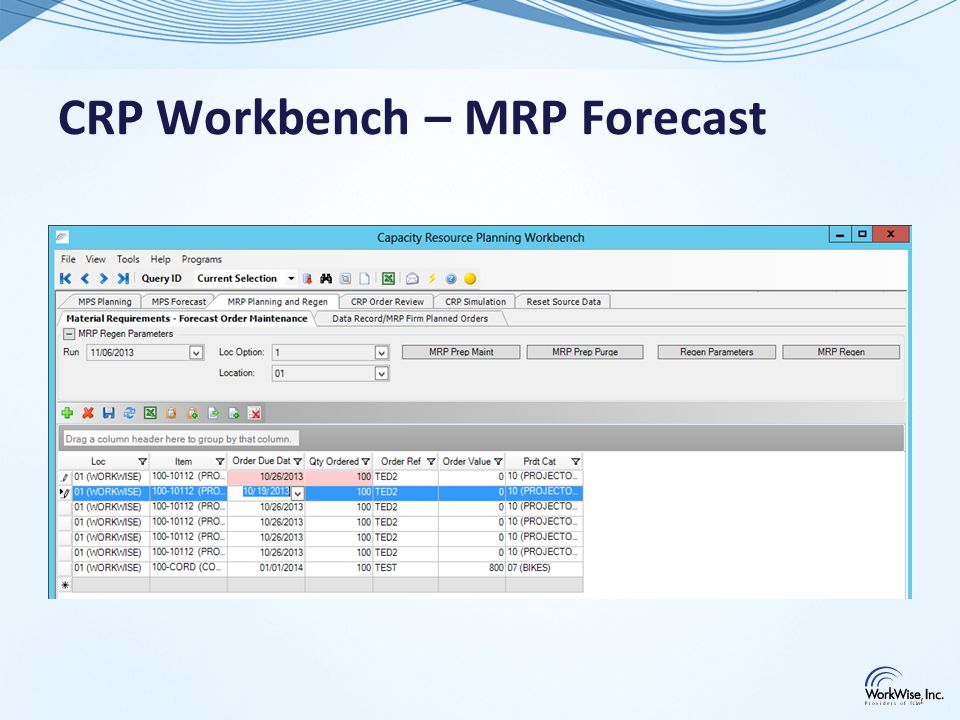The image size is (960, 720).
Task: Open the Query ID Current Selection dropdown
Action: [291, 279]
